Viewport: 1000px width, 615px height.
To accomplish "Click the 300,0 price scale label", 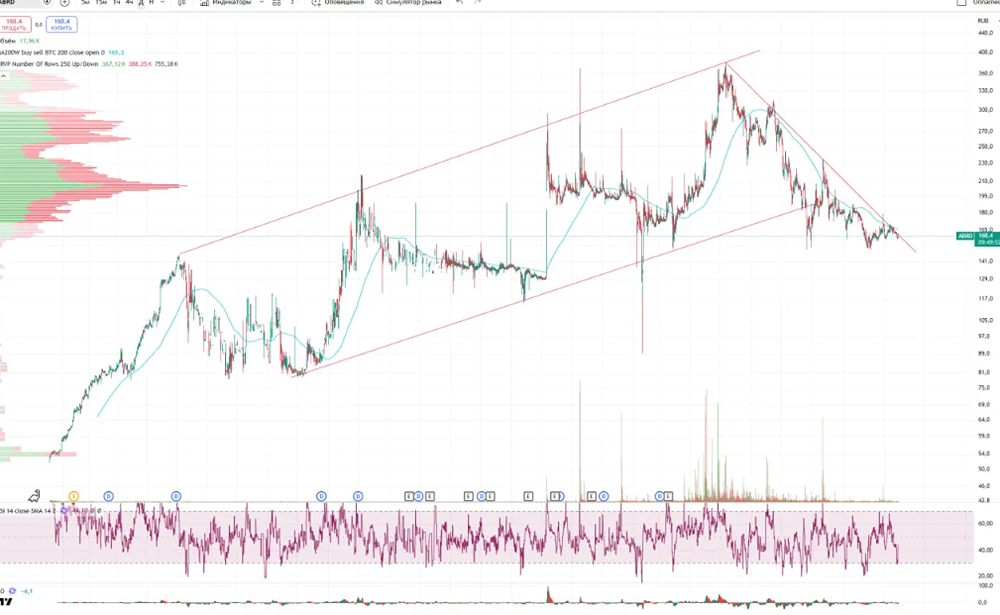I will pyautogui.click(x=985, y=110).
